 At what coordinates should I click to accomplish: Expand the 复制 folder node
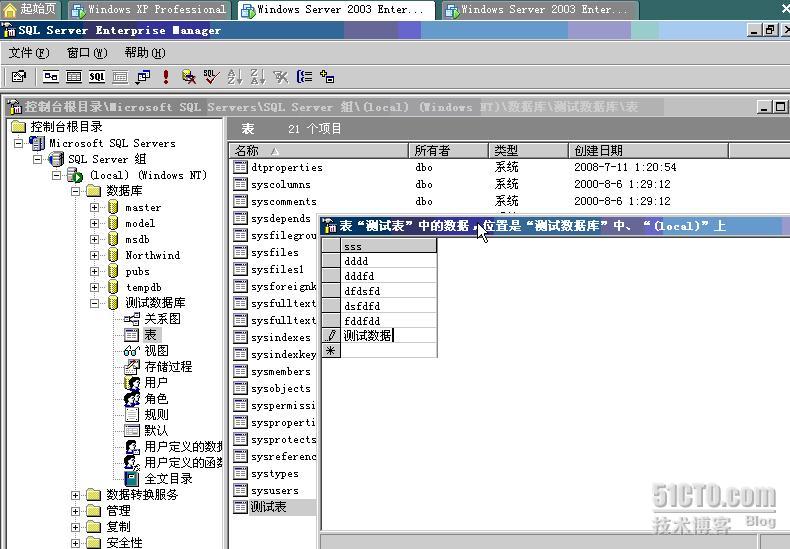(75, 527)
